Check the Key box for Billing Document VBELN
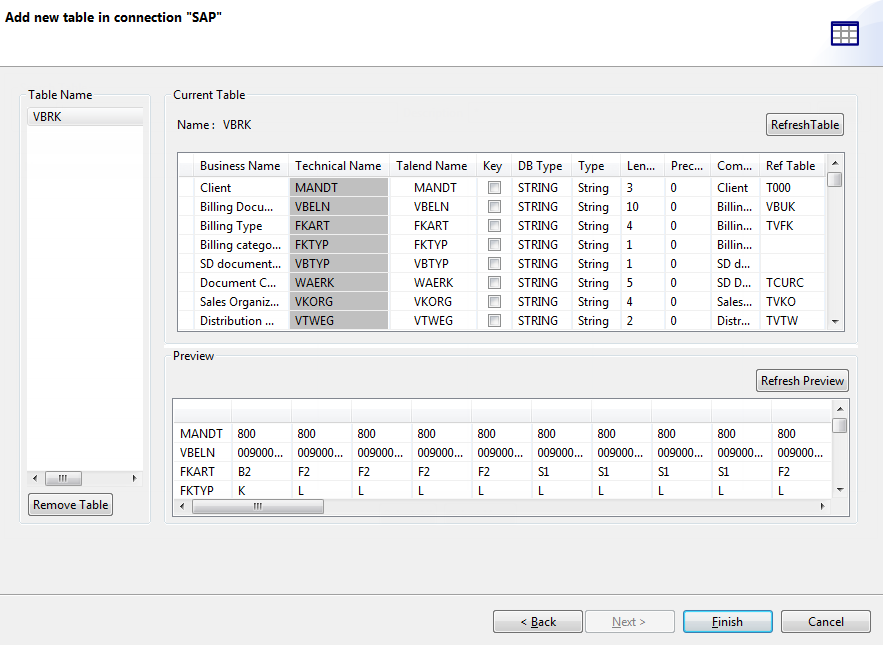This screenshot has height=645, width=883. click(494, 206)
